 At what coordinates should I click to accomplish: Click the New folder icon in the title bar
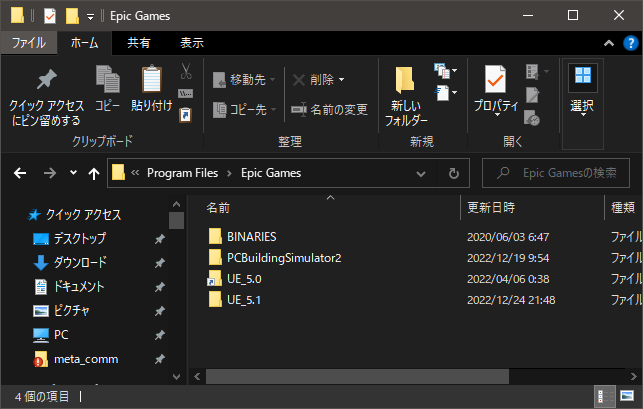[x=72, y=16]
